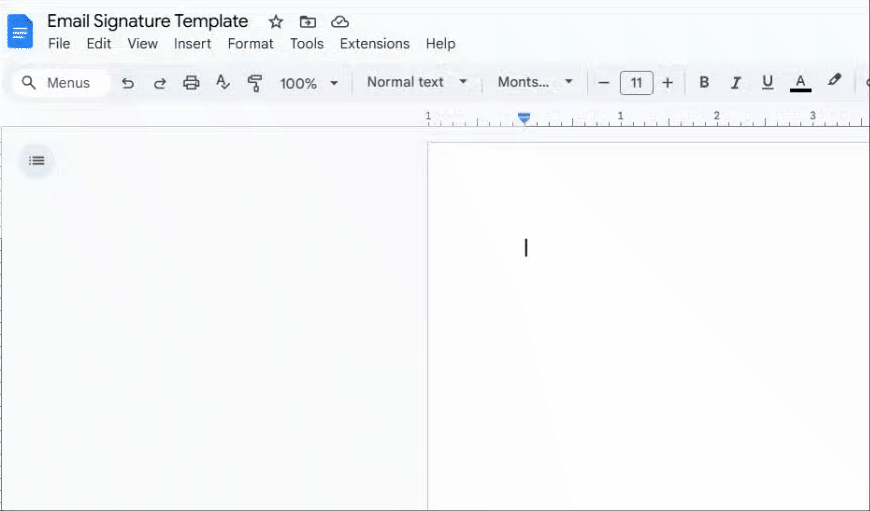Toggle bold formatting

(704, 82)
